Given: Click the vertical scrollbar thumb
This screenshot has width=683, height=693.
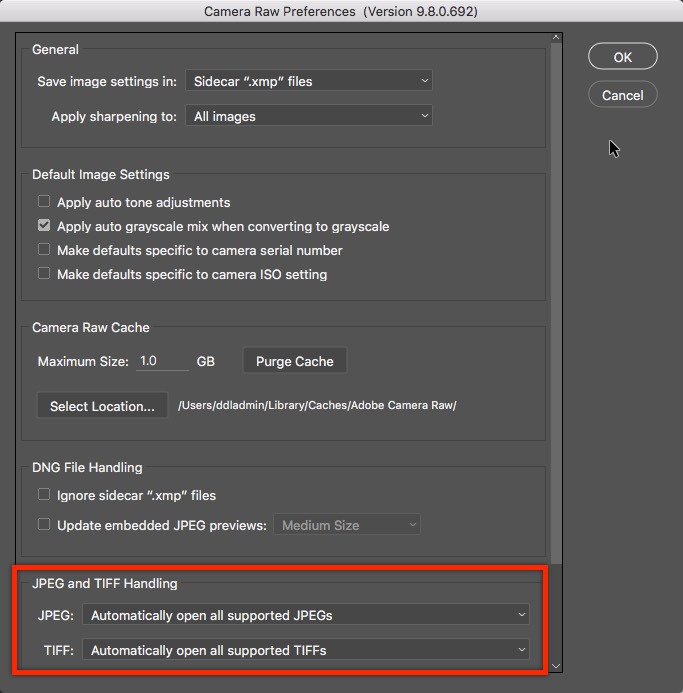Looking at the screenshot, I should [x=556, y=300].
